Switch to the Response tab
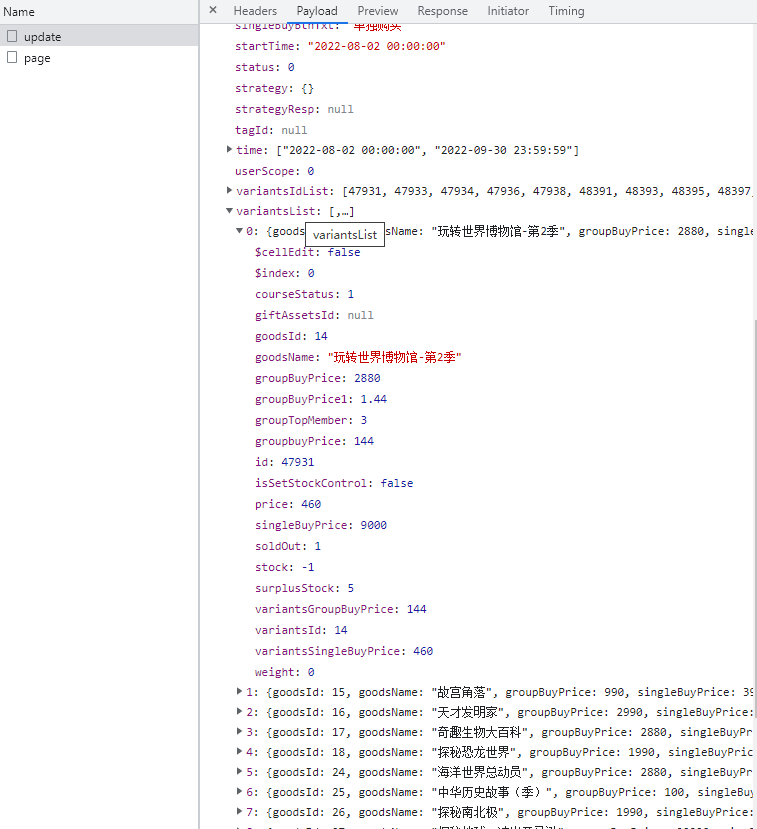This screenshot has height=829, width=757. tap(442, 11)
